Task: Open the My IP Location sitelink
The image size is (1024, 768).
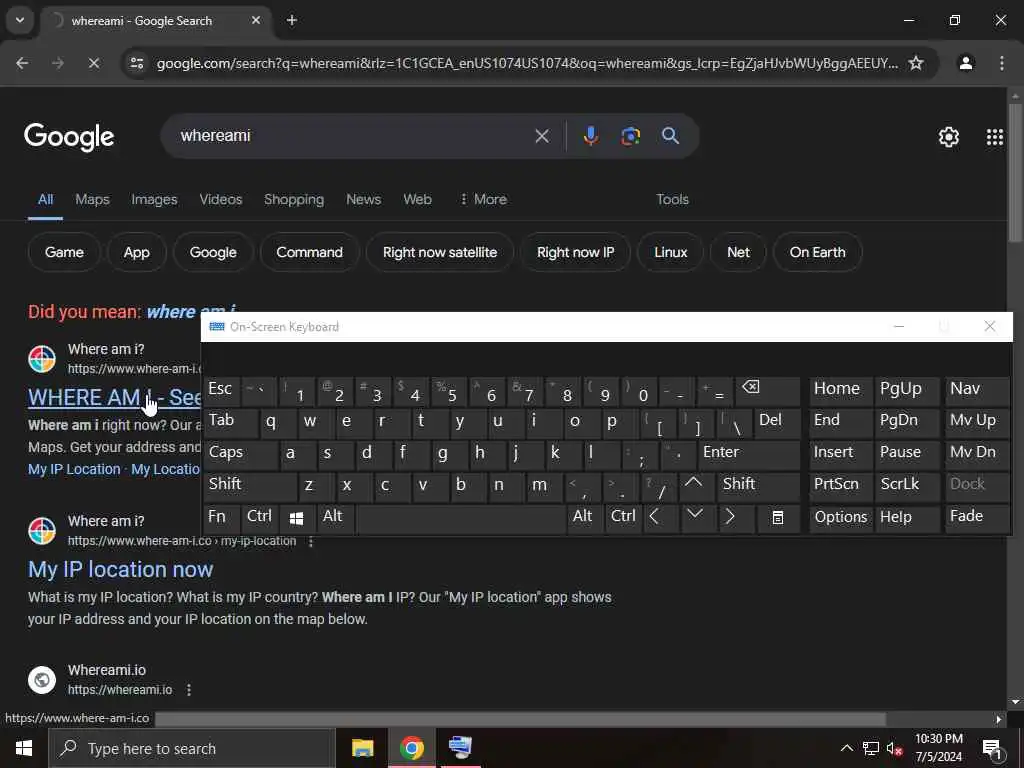Action: click(x=74, y=469)
